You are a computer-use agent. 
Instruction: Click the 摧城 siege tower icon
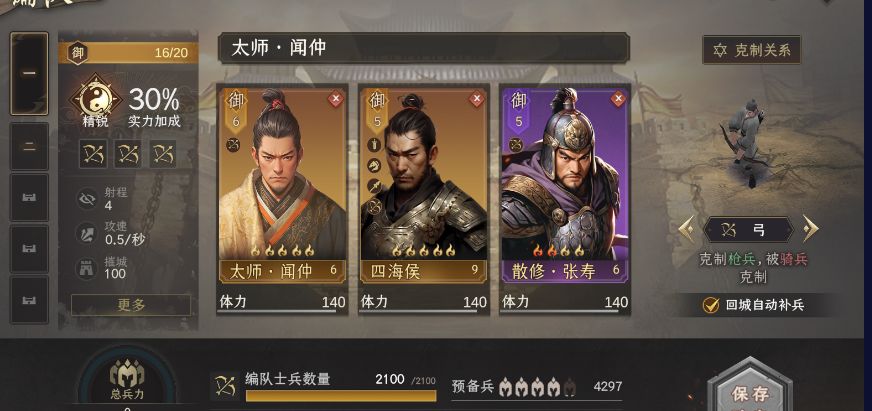pos(87,268)
